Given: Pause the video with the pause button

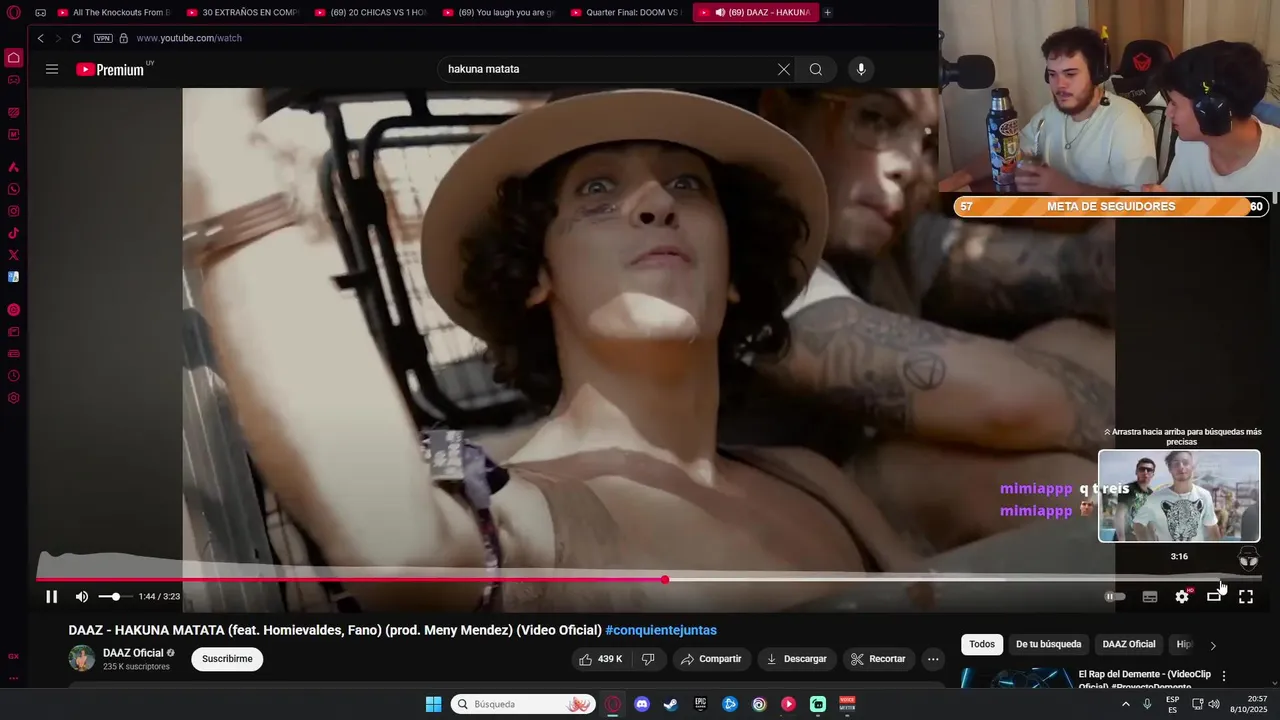Looking at the screenshot, I should click(51, 597).
